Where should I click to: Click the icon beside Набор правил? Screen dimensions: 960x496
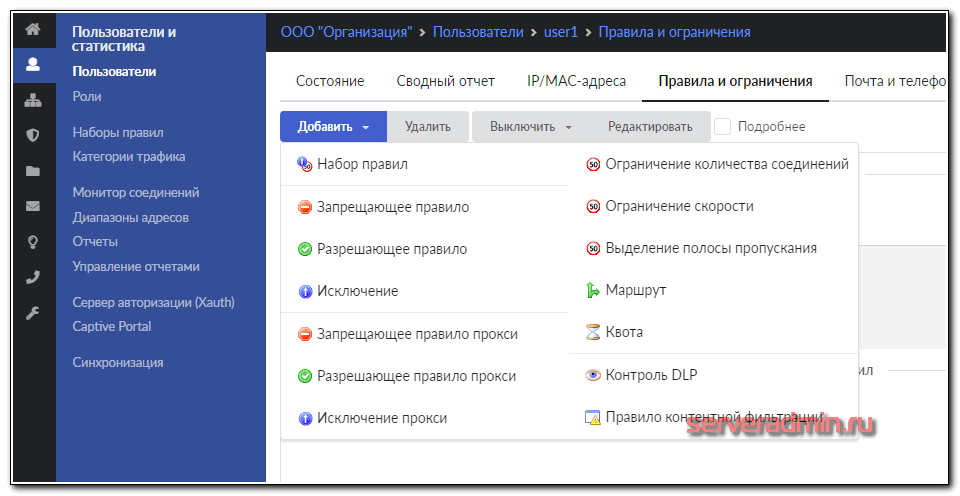[305, 164]
